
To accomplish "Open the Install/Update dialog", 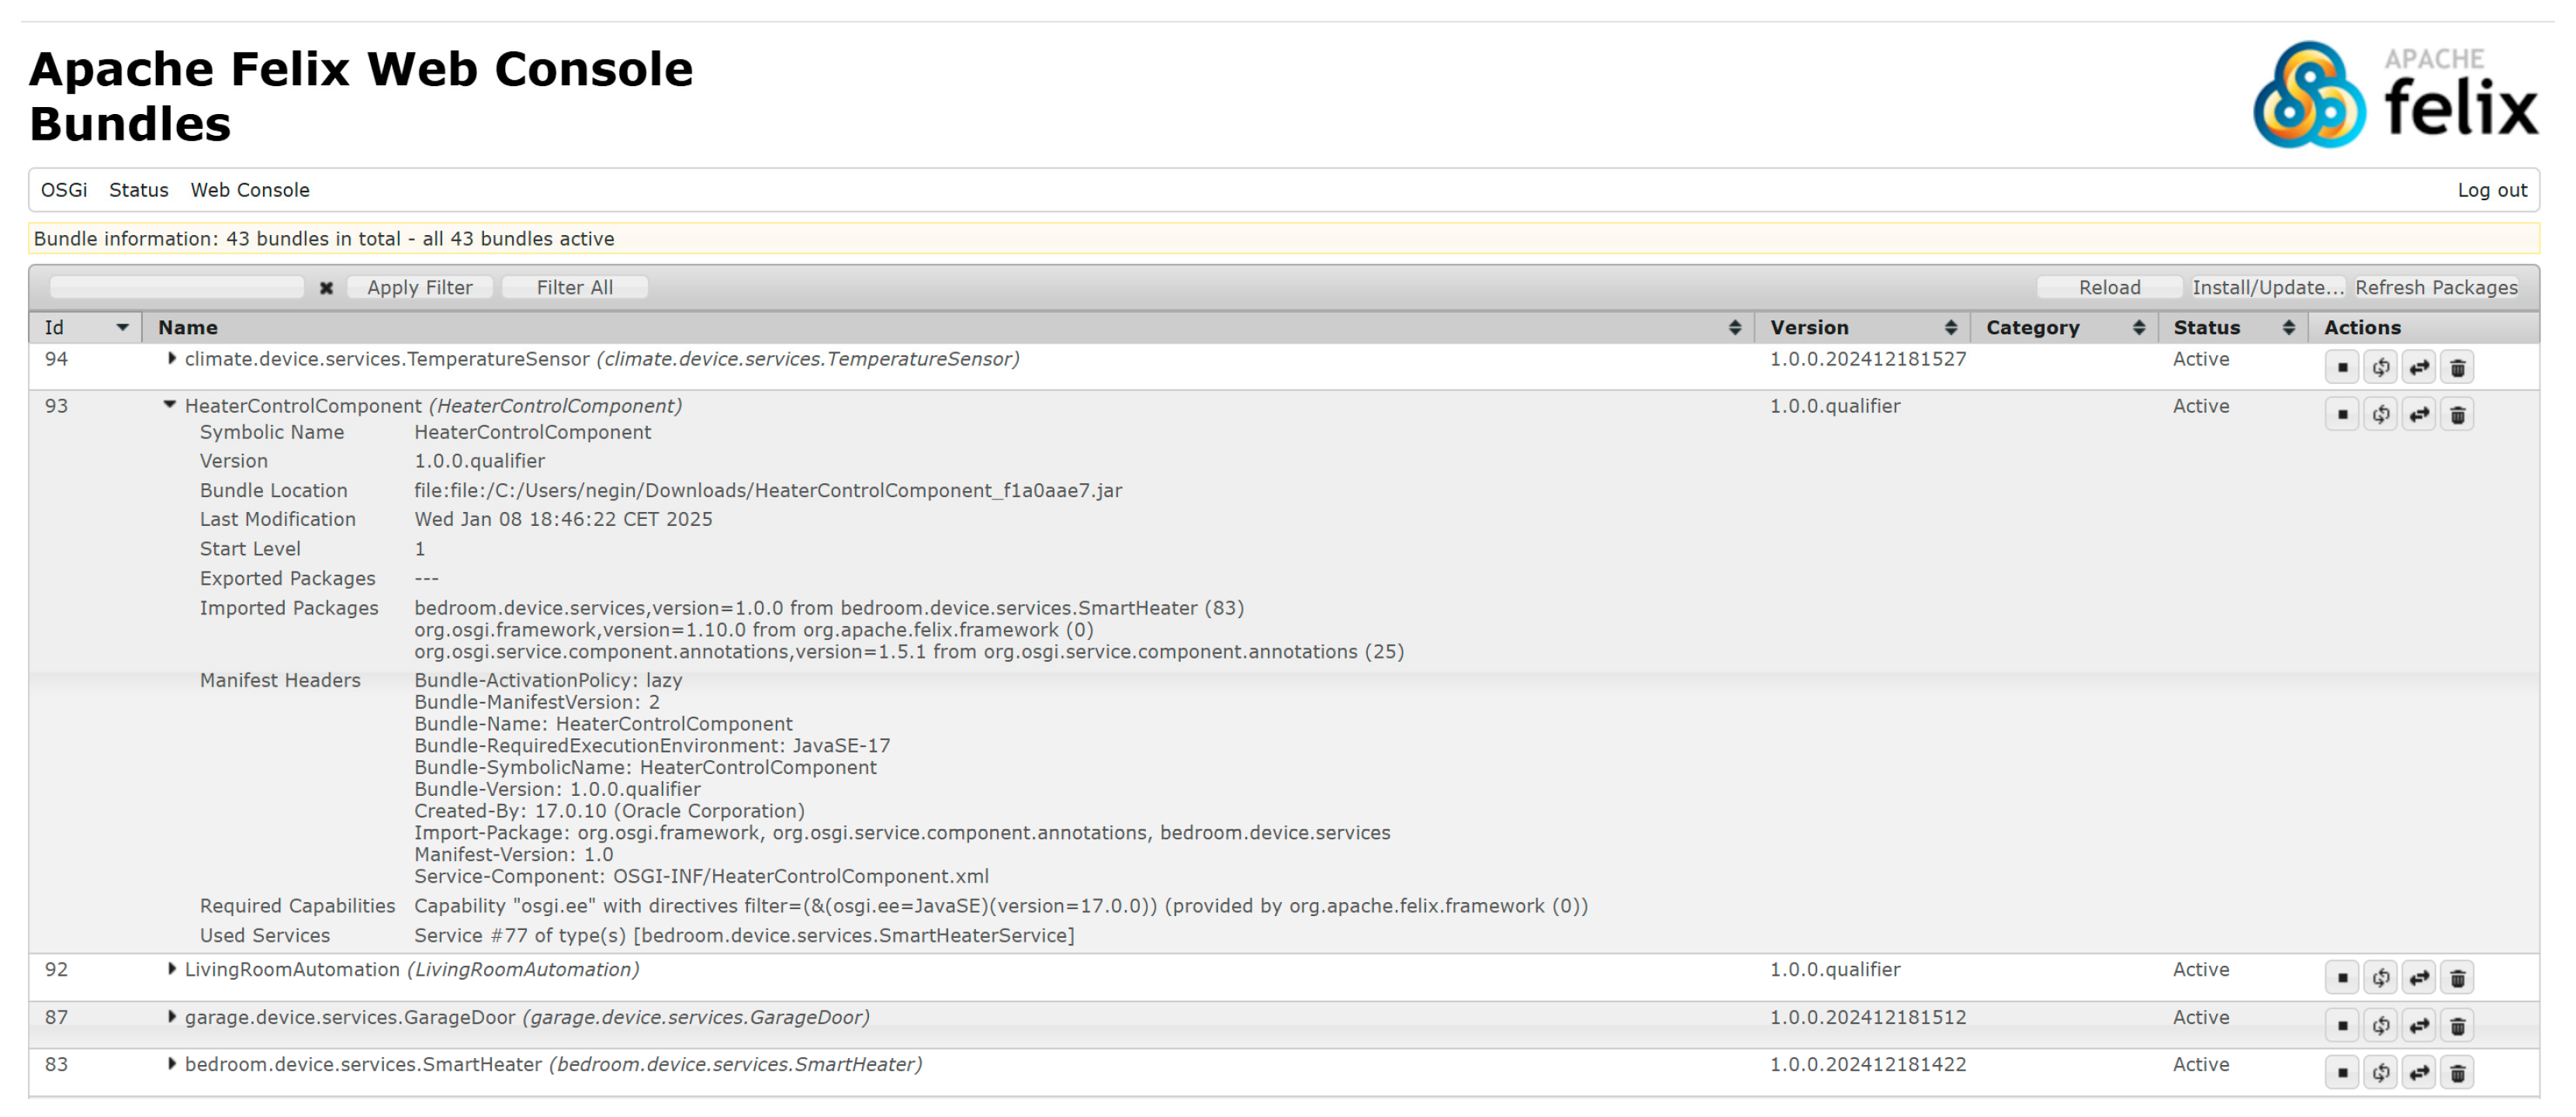I will (2267, 288).
